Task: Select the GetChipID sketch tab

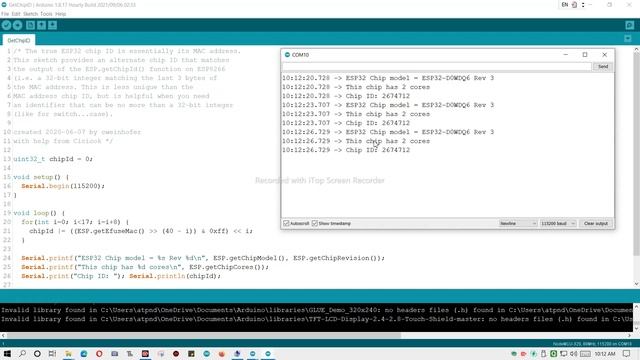Action: click(x=19, y=40)
